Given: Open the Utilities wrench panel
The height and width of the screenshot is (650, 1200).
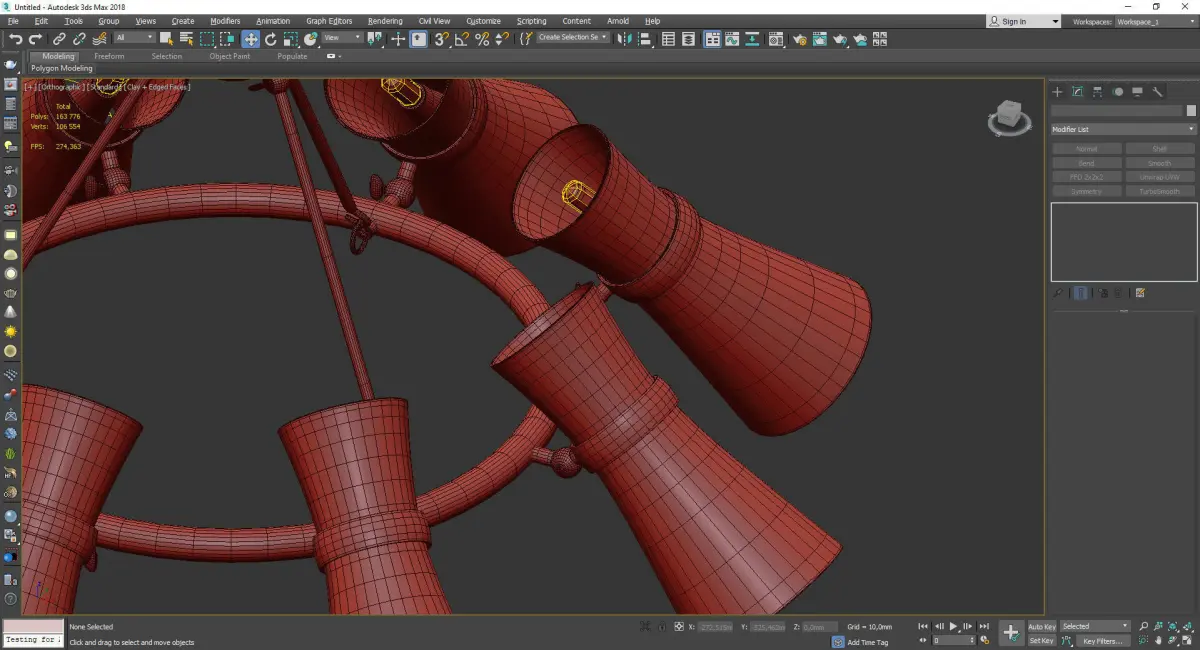Looking at the screenshot, I should click(x=1158, y=92).
